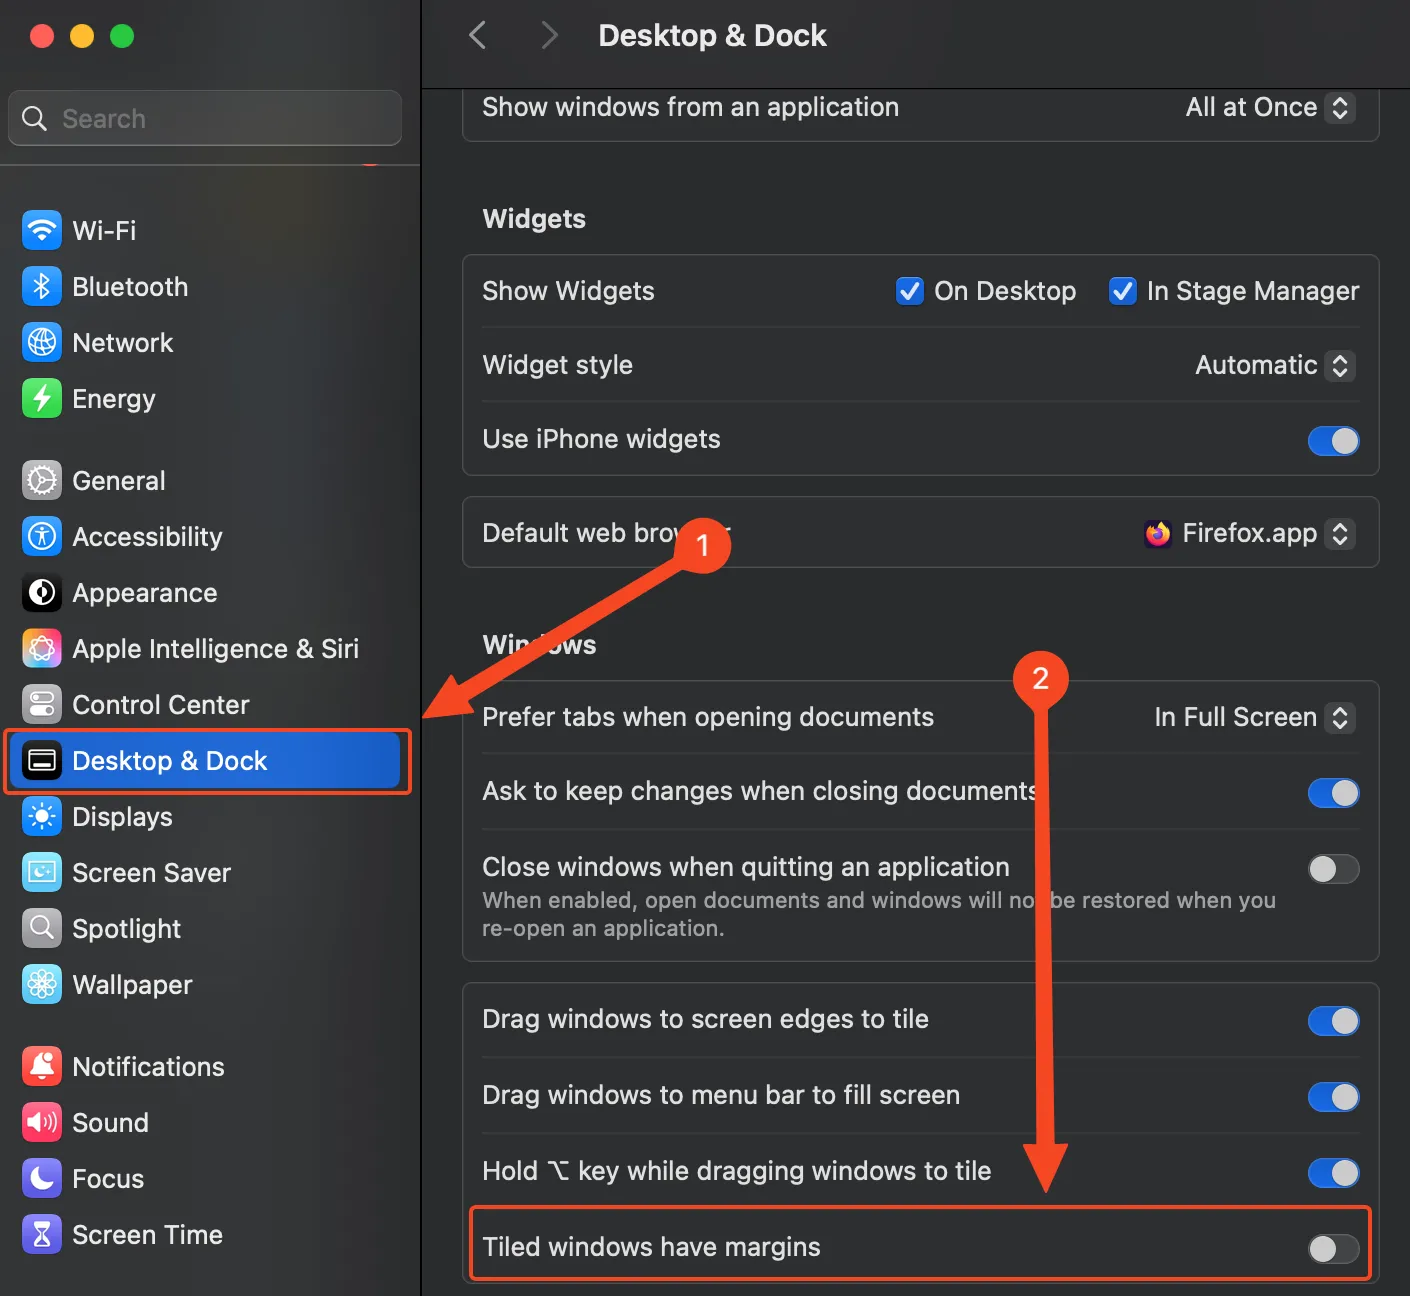1410x1296 pixels.
Task: Click the Firefox app icon
Action: [x=1158, y=534]
